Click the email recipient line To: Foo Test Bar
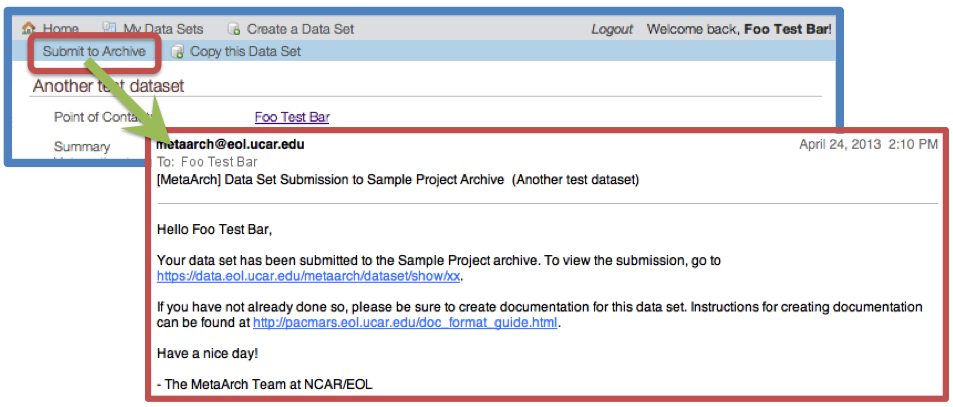Image resolution: width=953 pixels, height=407 pixels. click(x=207, y=162)
